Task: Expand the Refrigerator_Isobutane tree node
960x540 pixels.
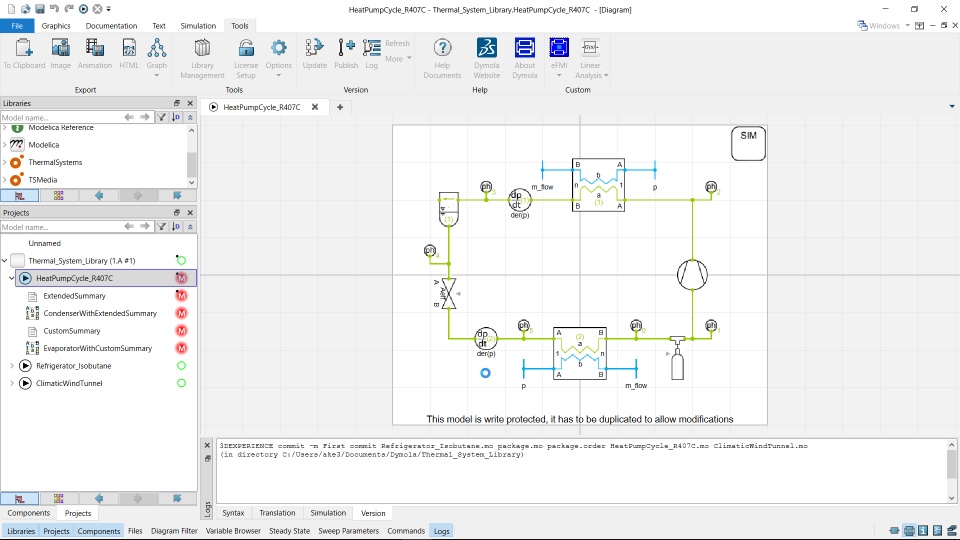Action: 12,366
